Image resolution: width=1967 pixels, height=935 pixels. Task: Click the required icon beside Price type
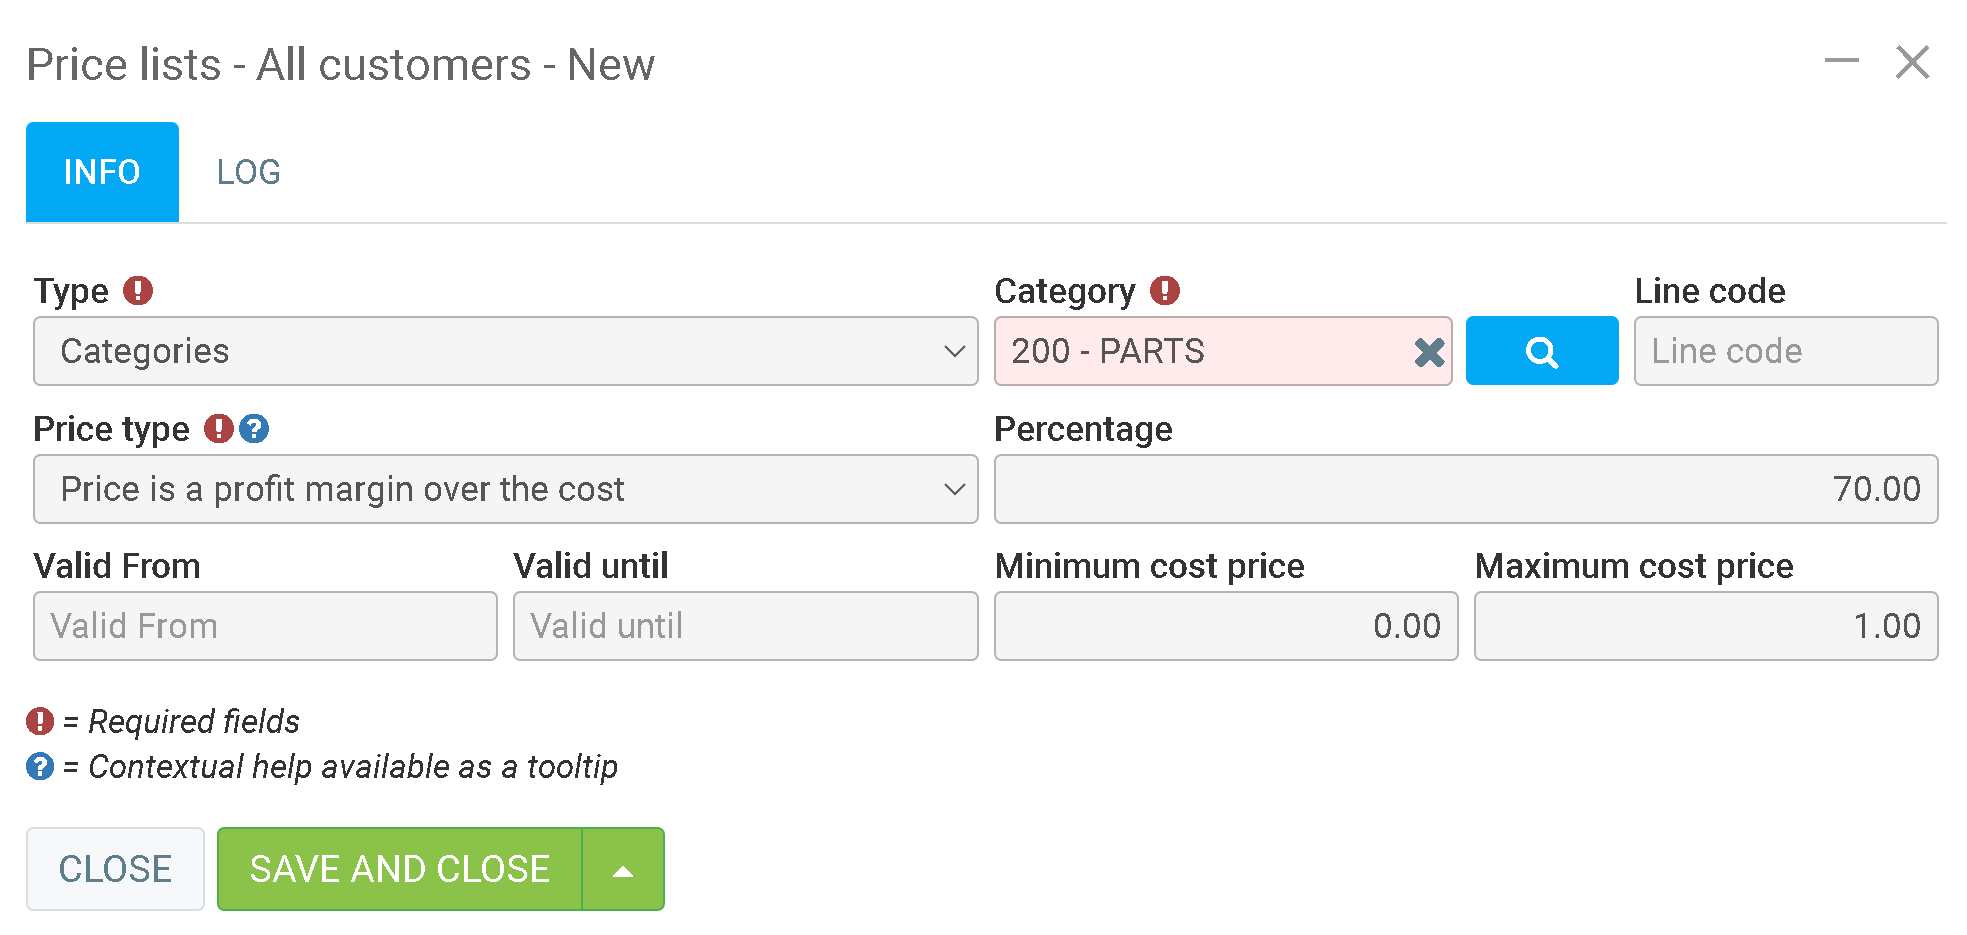(x=218, y=429)
